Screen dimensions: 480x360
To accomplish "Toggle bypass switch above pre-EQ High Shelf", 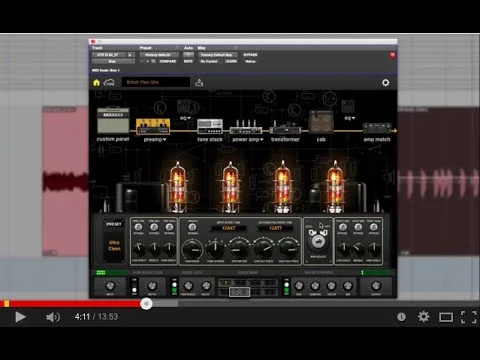I will point(169,227).
